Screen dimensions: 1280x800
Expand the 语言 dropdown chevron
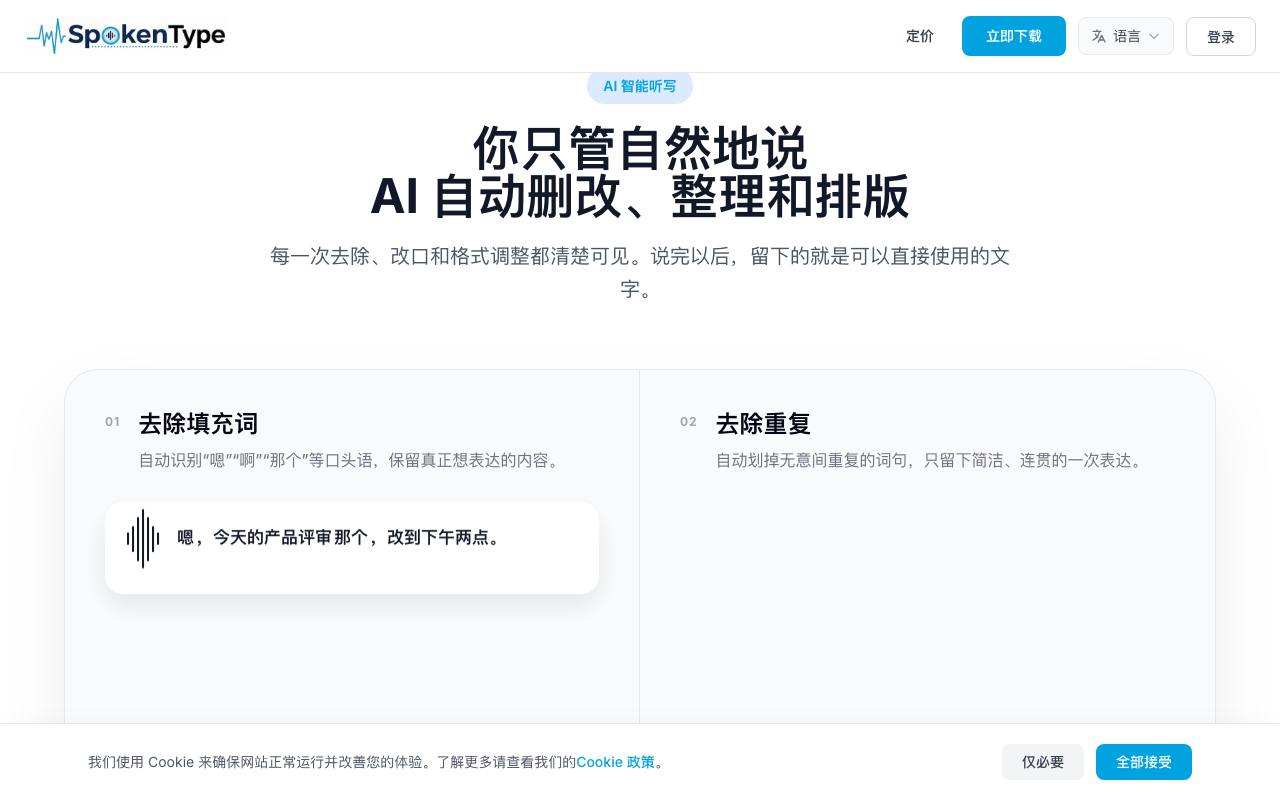(x=1153, y=36)
